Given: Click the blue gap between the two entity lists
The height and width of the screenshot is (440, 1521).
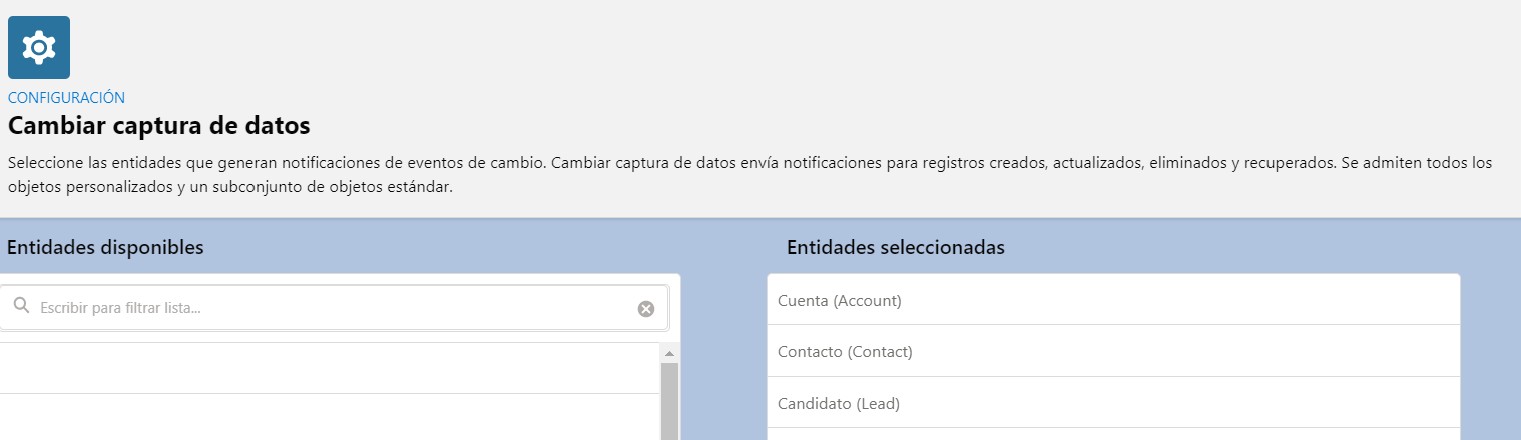Looking at the screenshot, I should coord(723,350).
